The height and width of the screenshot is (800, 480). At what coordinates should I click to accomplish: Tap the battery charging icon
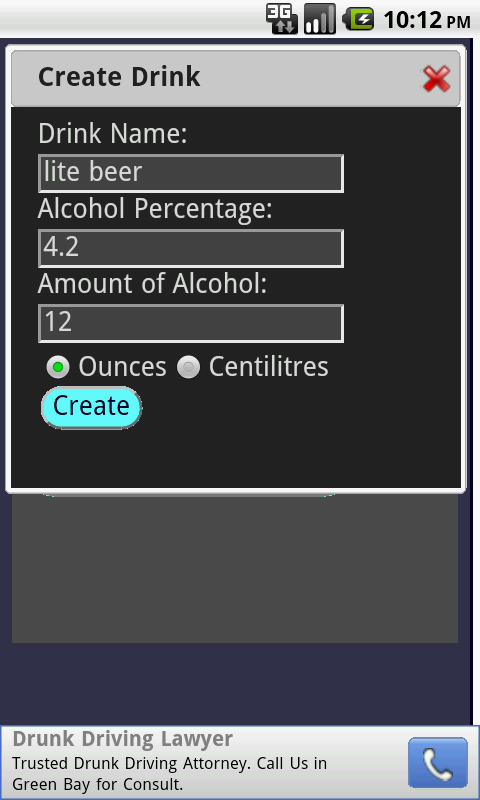point(358,20)
